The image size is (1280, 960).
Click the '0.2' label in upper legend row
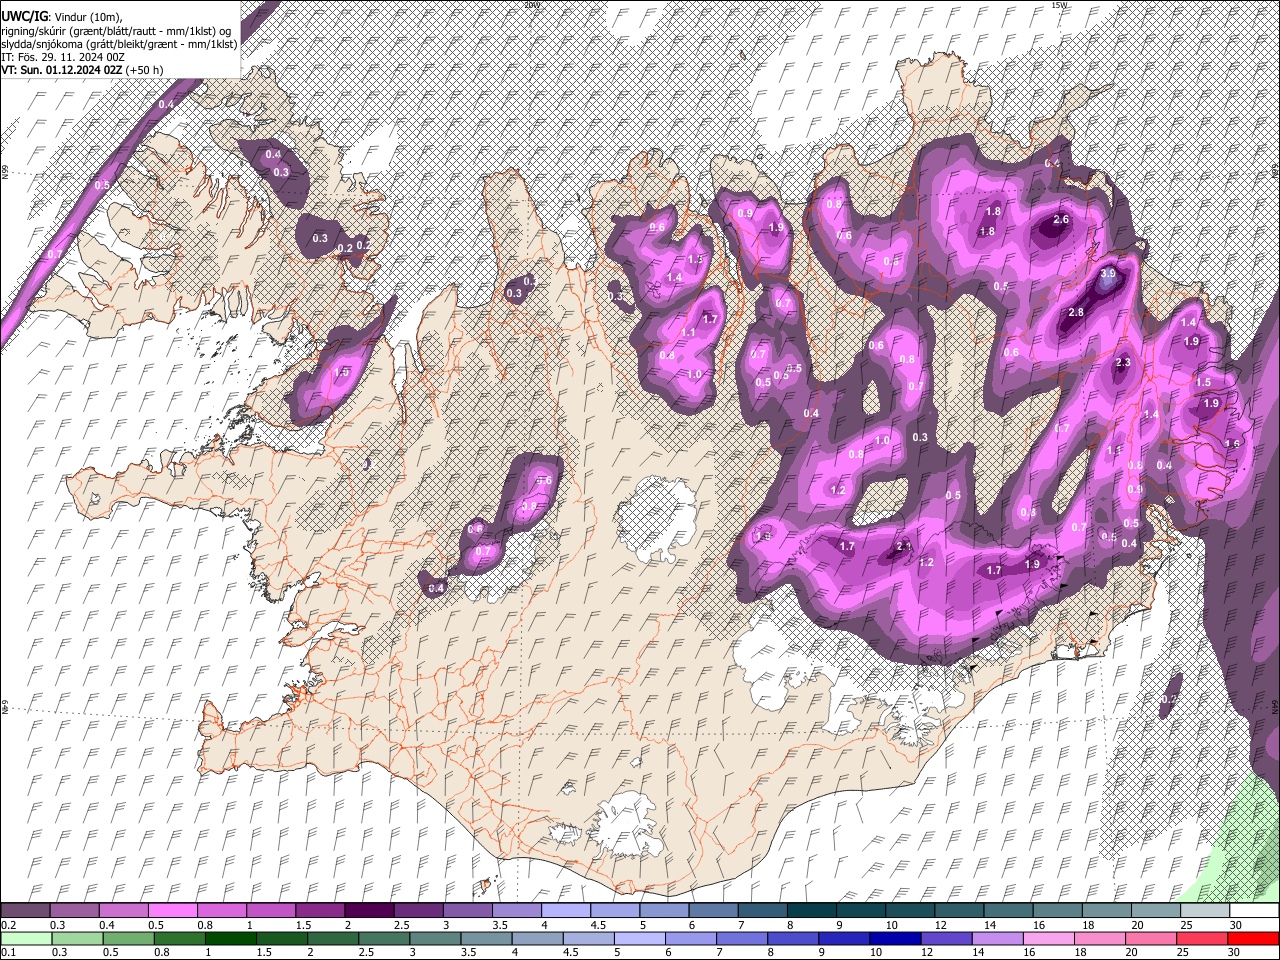[x=8, y=925]
